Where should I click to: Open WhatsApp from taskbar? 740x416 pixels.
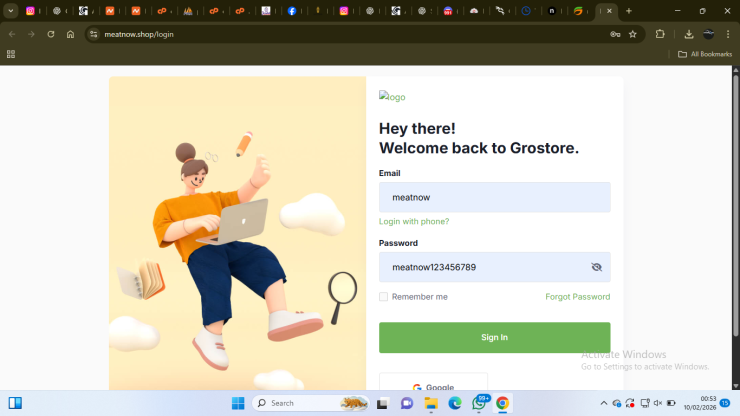click(479, 403)
